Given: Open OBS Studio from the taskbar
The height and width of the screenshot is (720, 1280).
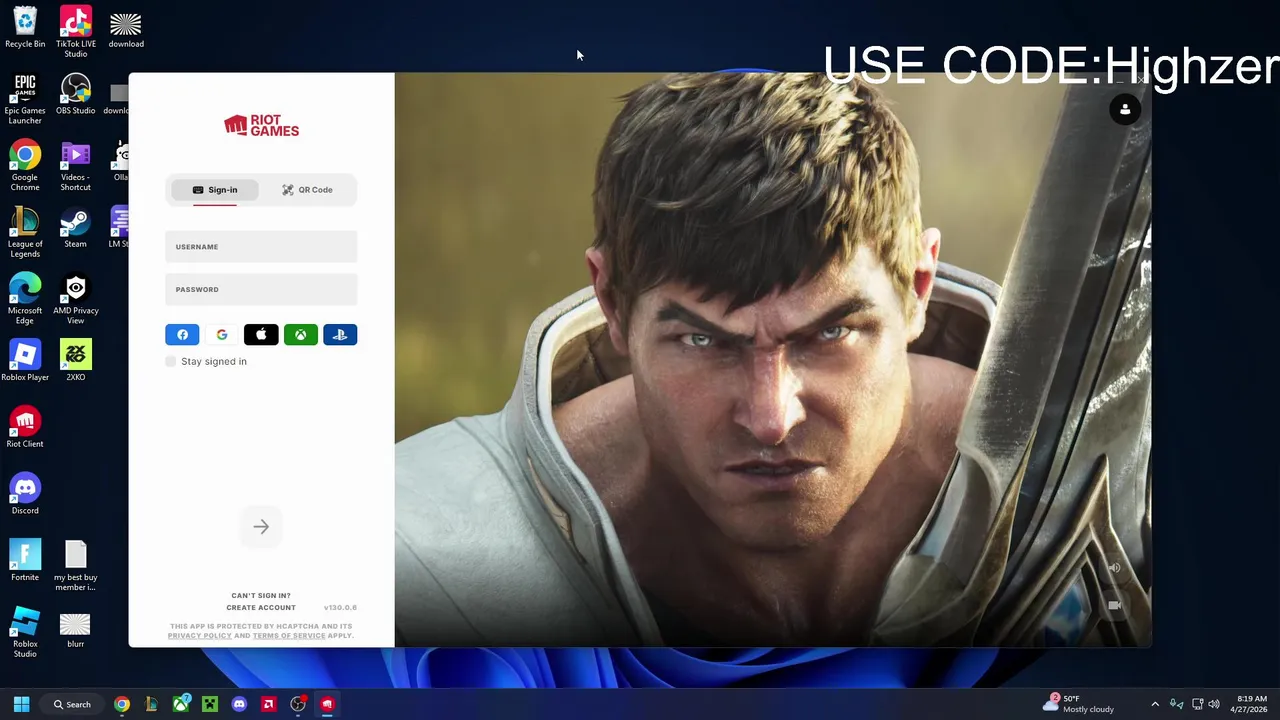Looking at the screenshot, I should tap(298, 704).
